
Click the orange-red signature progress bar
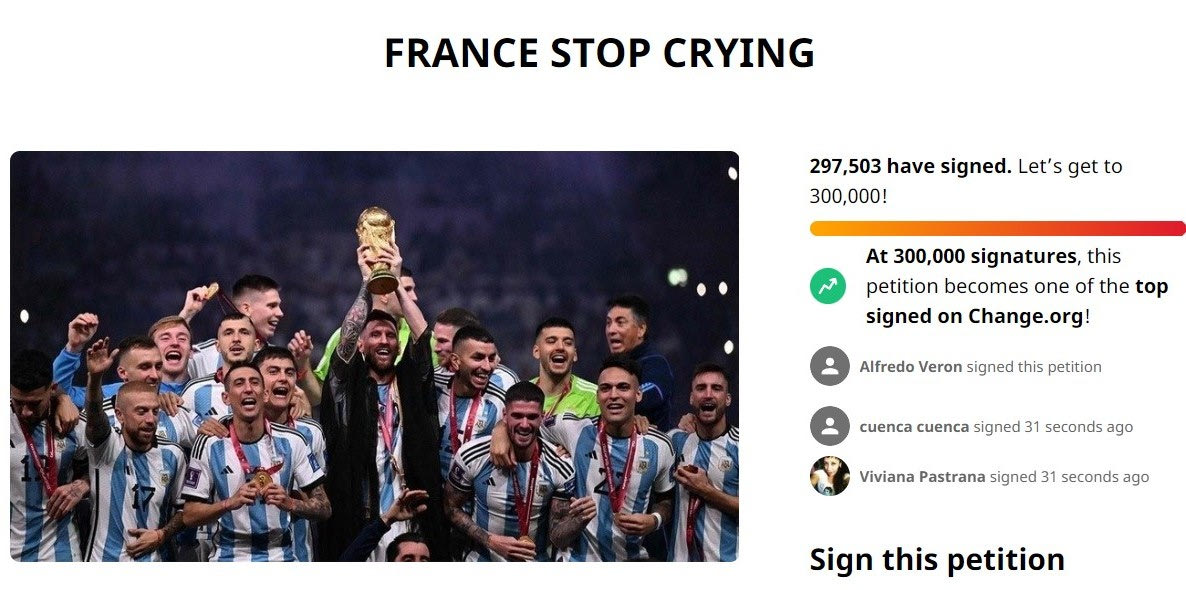tap(997, 228)
